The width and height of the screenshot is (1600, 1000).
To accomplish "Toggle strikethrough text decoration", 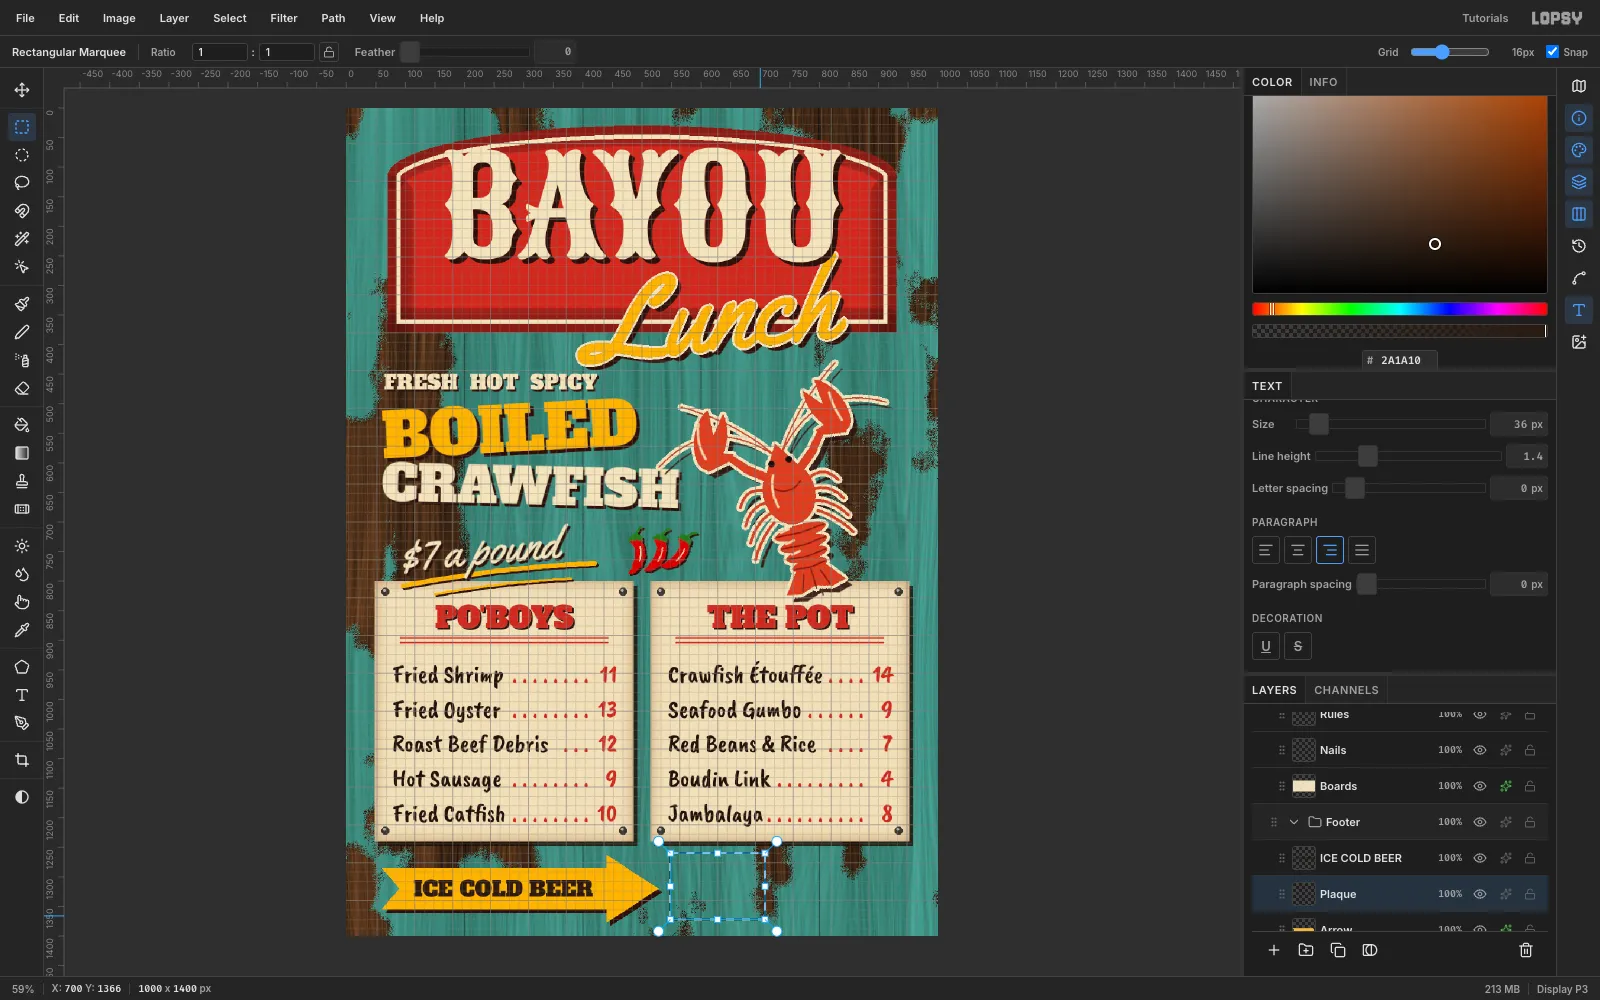I will [1298, 646].
